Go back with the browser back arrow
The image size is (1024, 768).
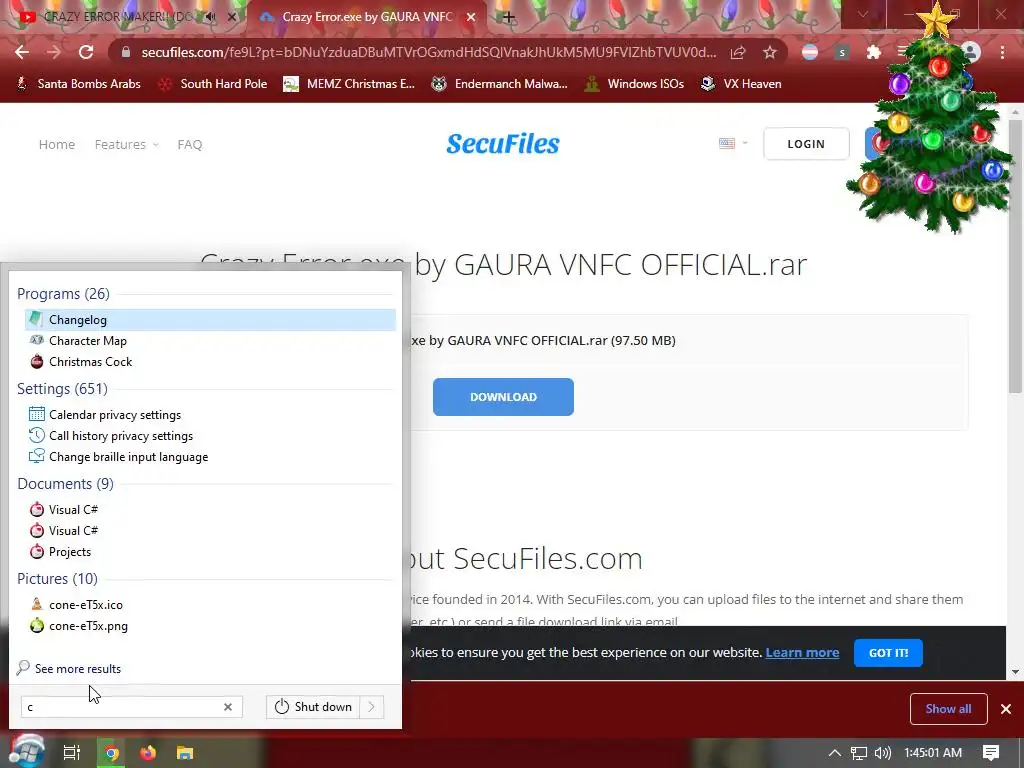(x=22, y=52)
